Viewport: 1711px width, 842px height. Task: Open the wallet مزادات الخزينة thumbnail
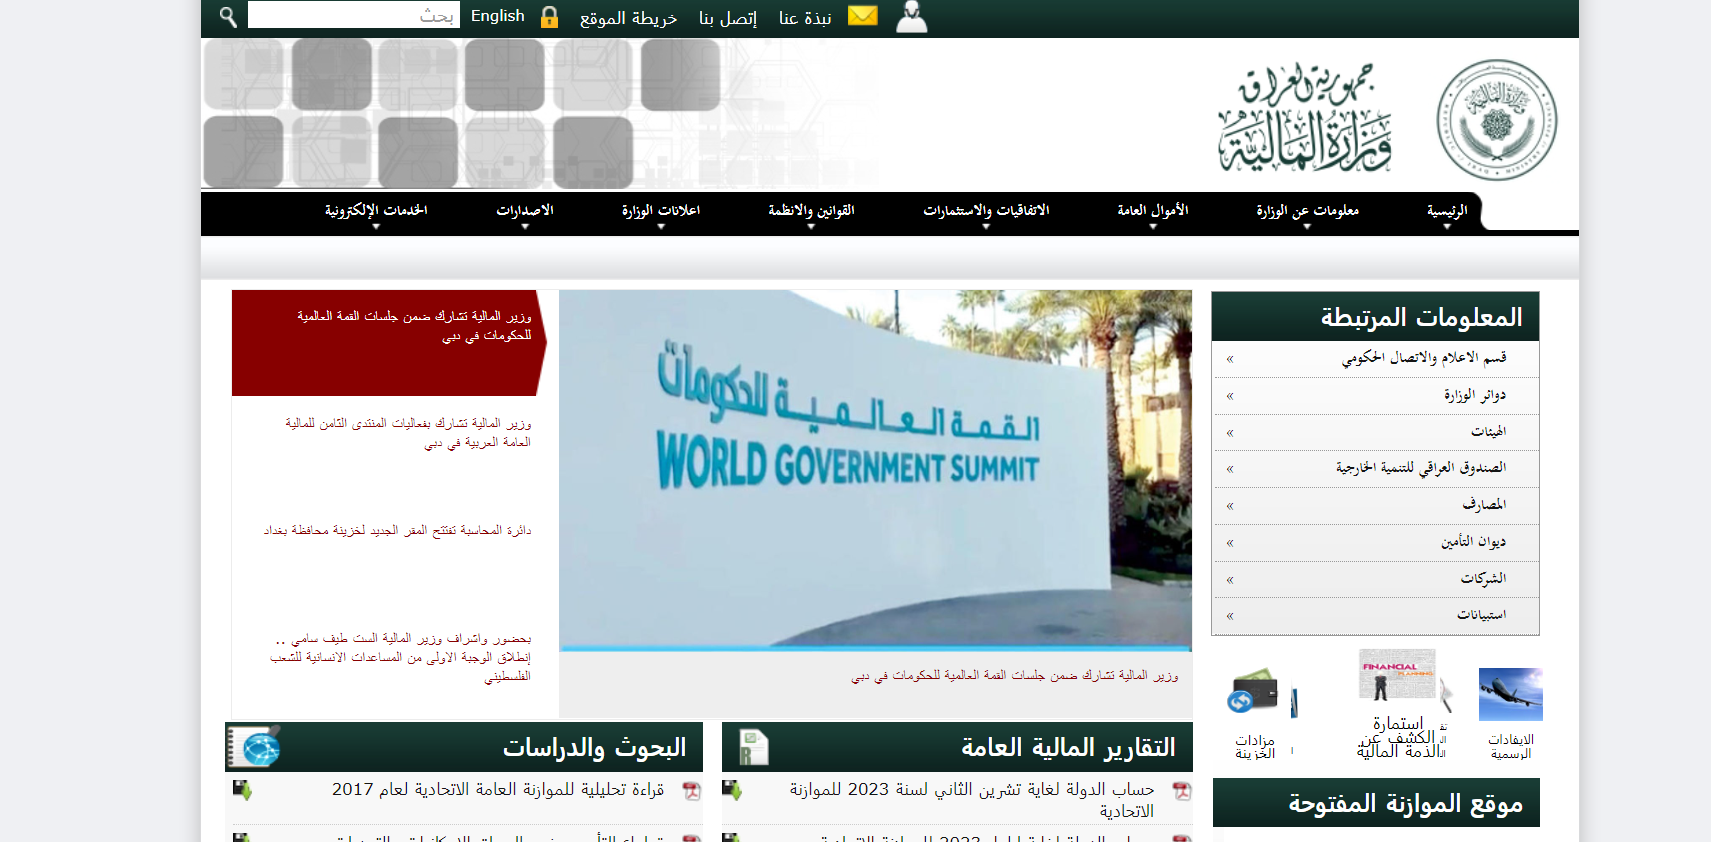click(1254, 690)
